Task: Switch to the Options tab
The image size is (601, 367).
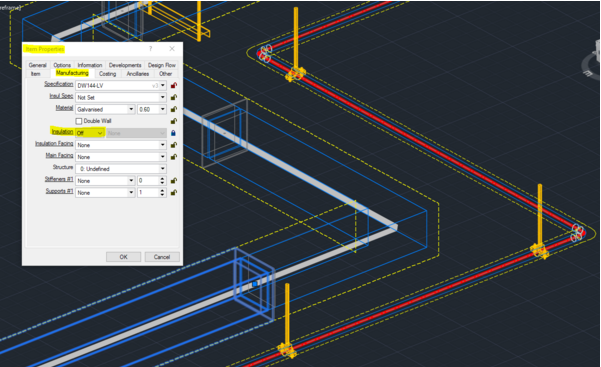Action: [62, 65]
